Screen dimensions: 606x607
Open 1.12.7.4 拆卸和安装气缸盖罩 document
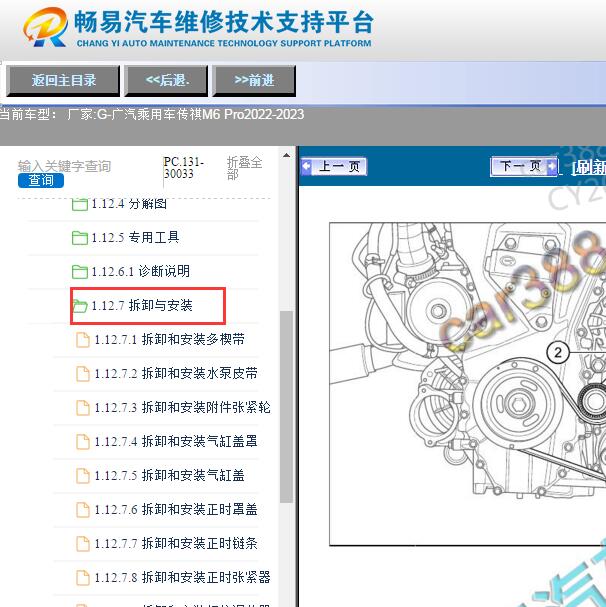tap(176, 441)
